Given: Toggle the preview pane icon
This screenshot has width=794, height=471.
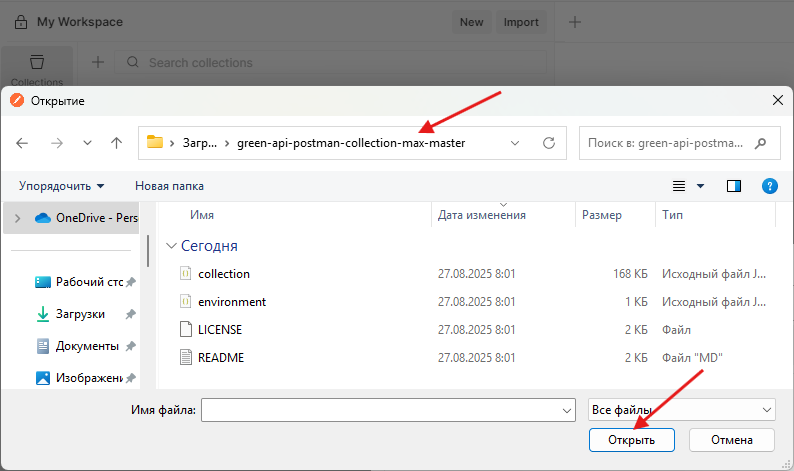Looking at the screenshot, I should (x=734, y=186).
